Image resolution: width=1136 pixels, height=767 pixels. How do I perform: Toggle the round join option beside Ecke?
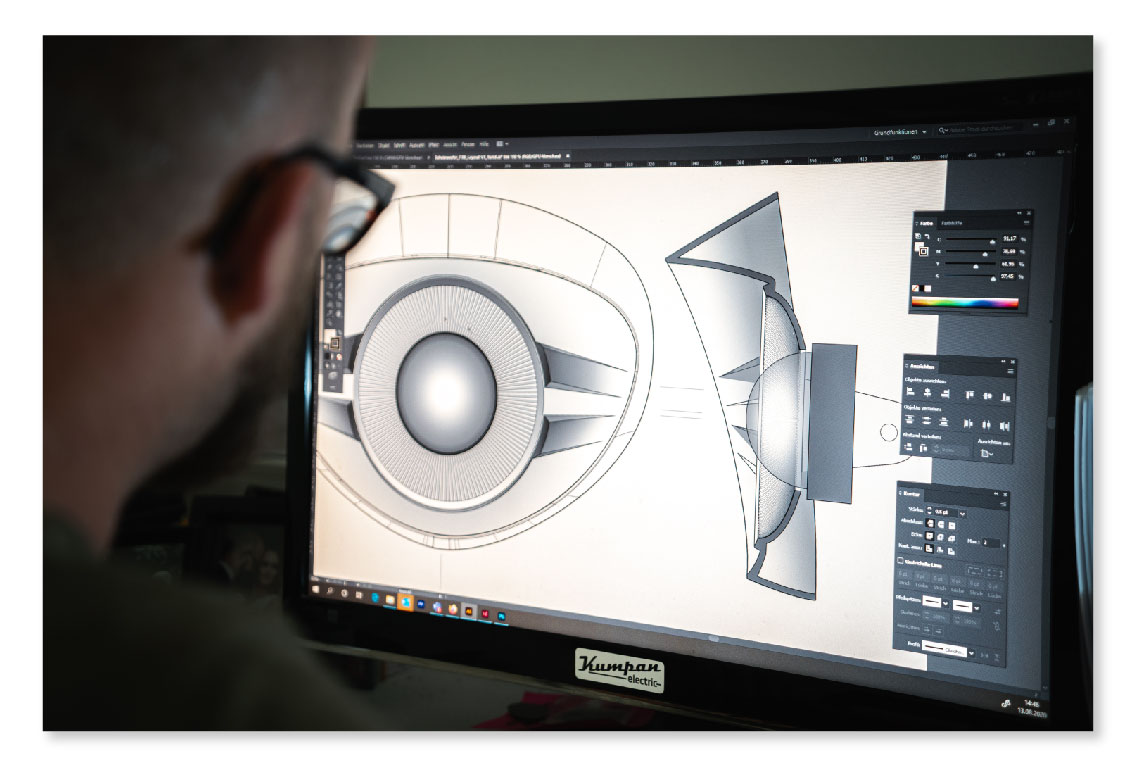point(942,536)
